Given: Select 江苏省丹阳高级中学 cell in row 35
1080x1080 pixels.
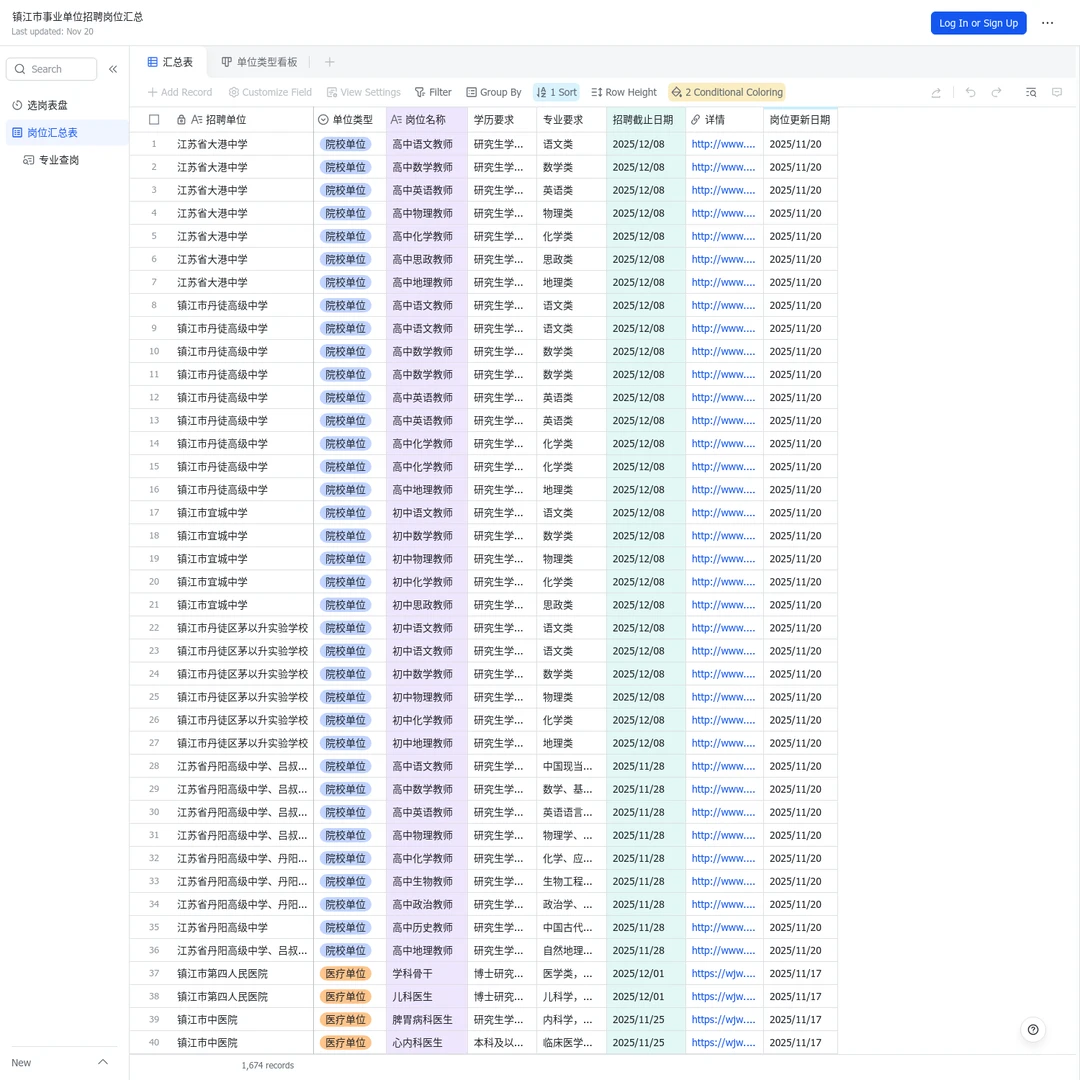Looking at the screenshot, I should [242, 927].
